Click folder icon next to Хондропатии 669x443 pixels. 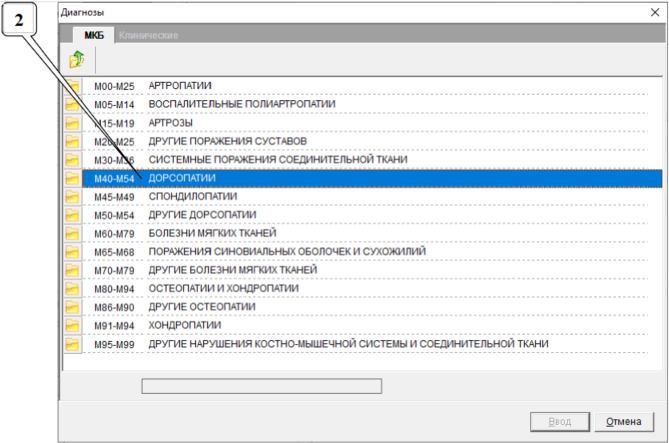point(72,325)
